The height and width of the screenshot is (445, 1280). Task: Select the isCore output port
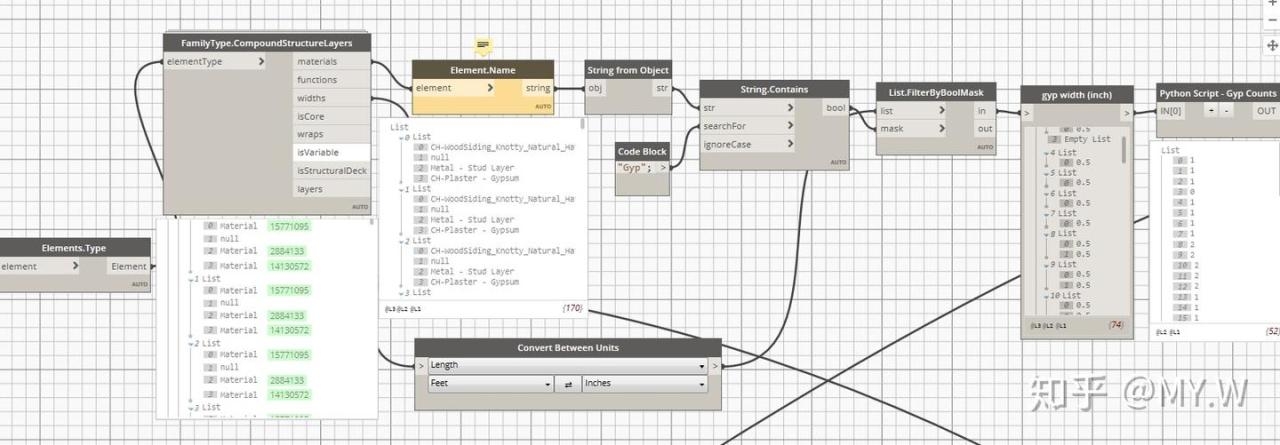point(331,116)
